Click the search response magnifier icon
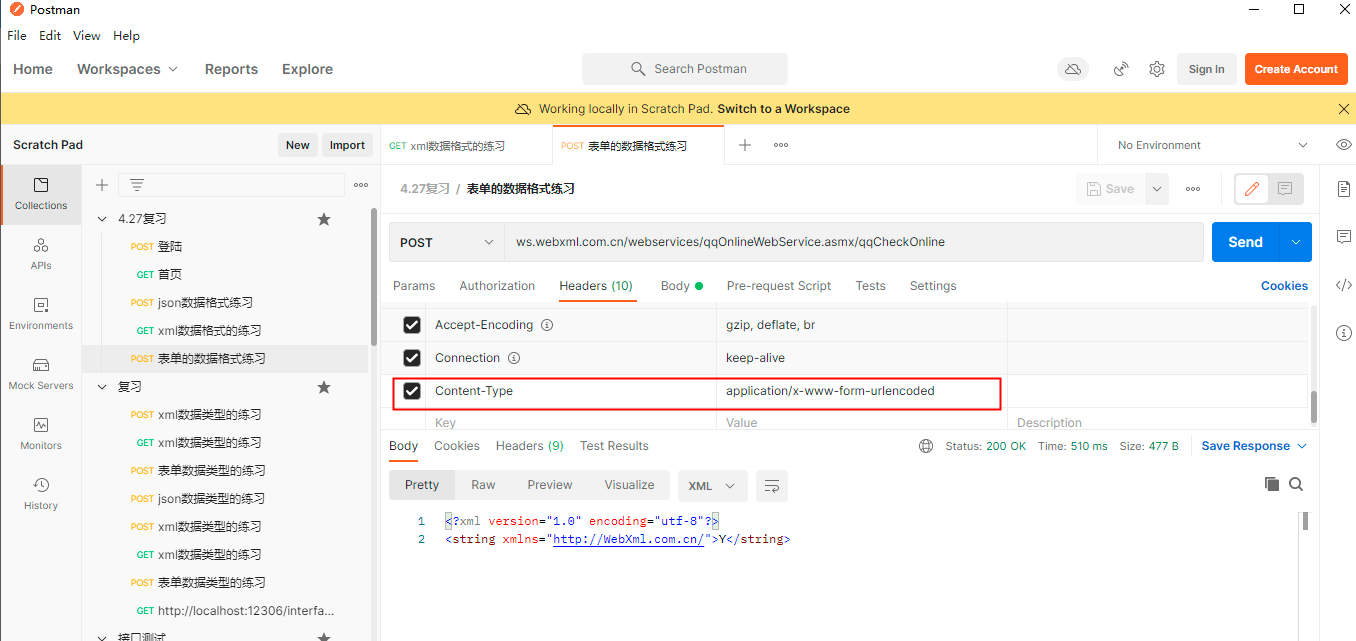Viewport: 1356px width, 641px height. pos(1296,484)
